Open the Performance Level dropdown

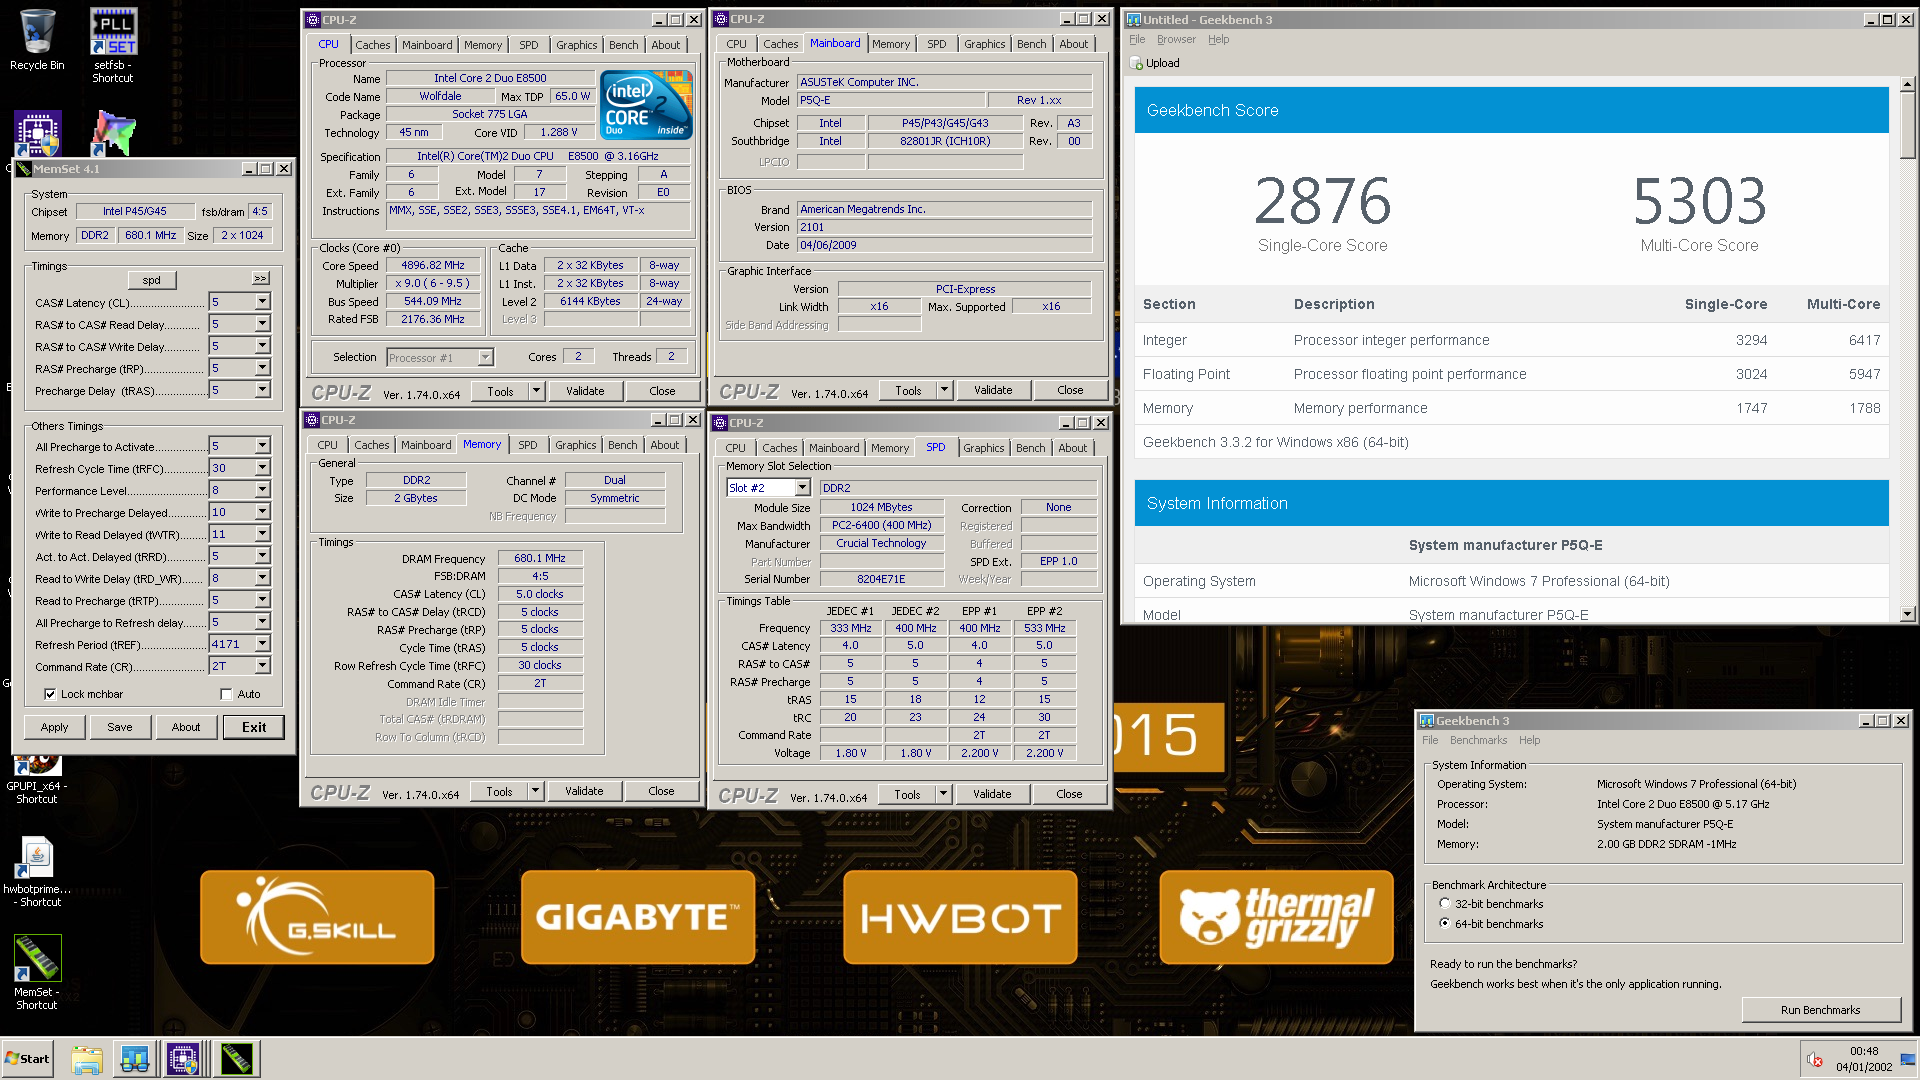point(262,490)
